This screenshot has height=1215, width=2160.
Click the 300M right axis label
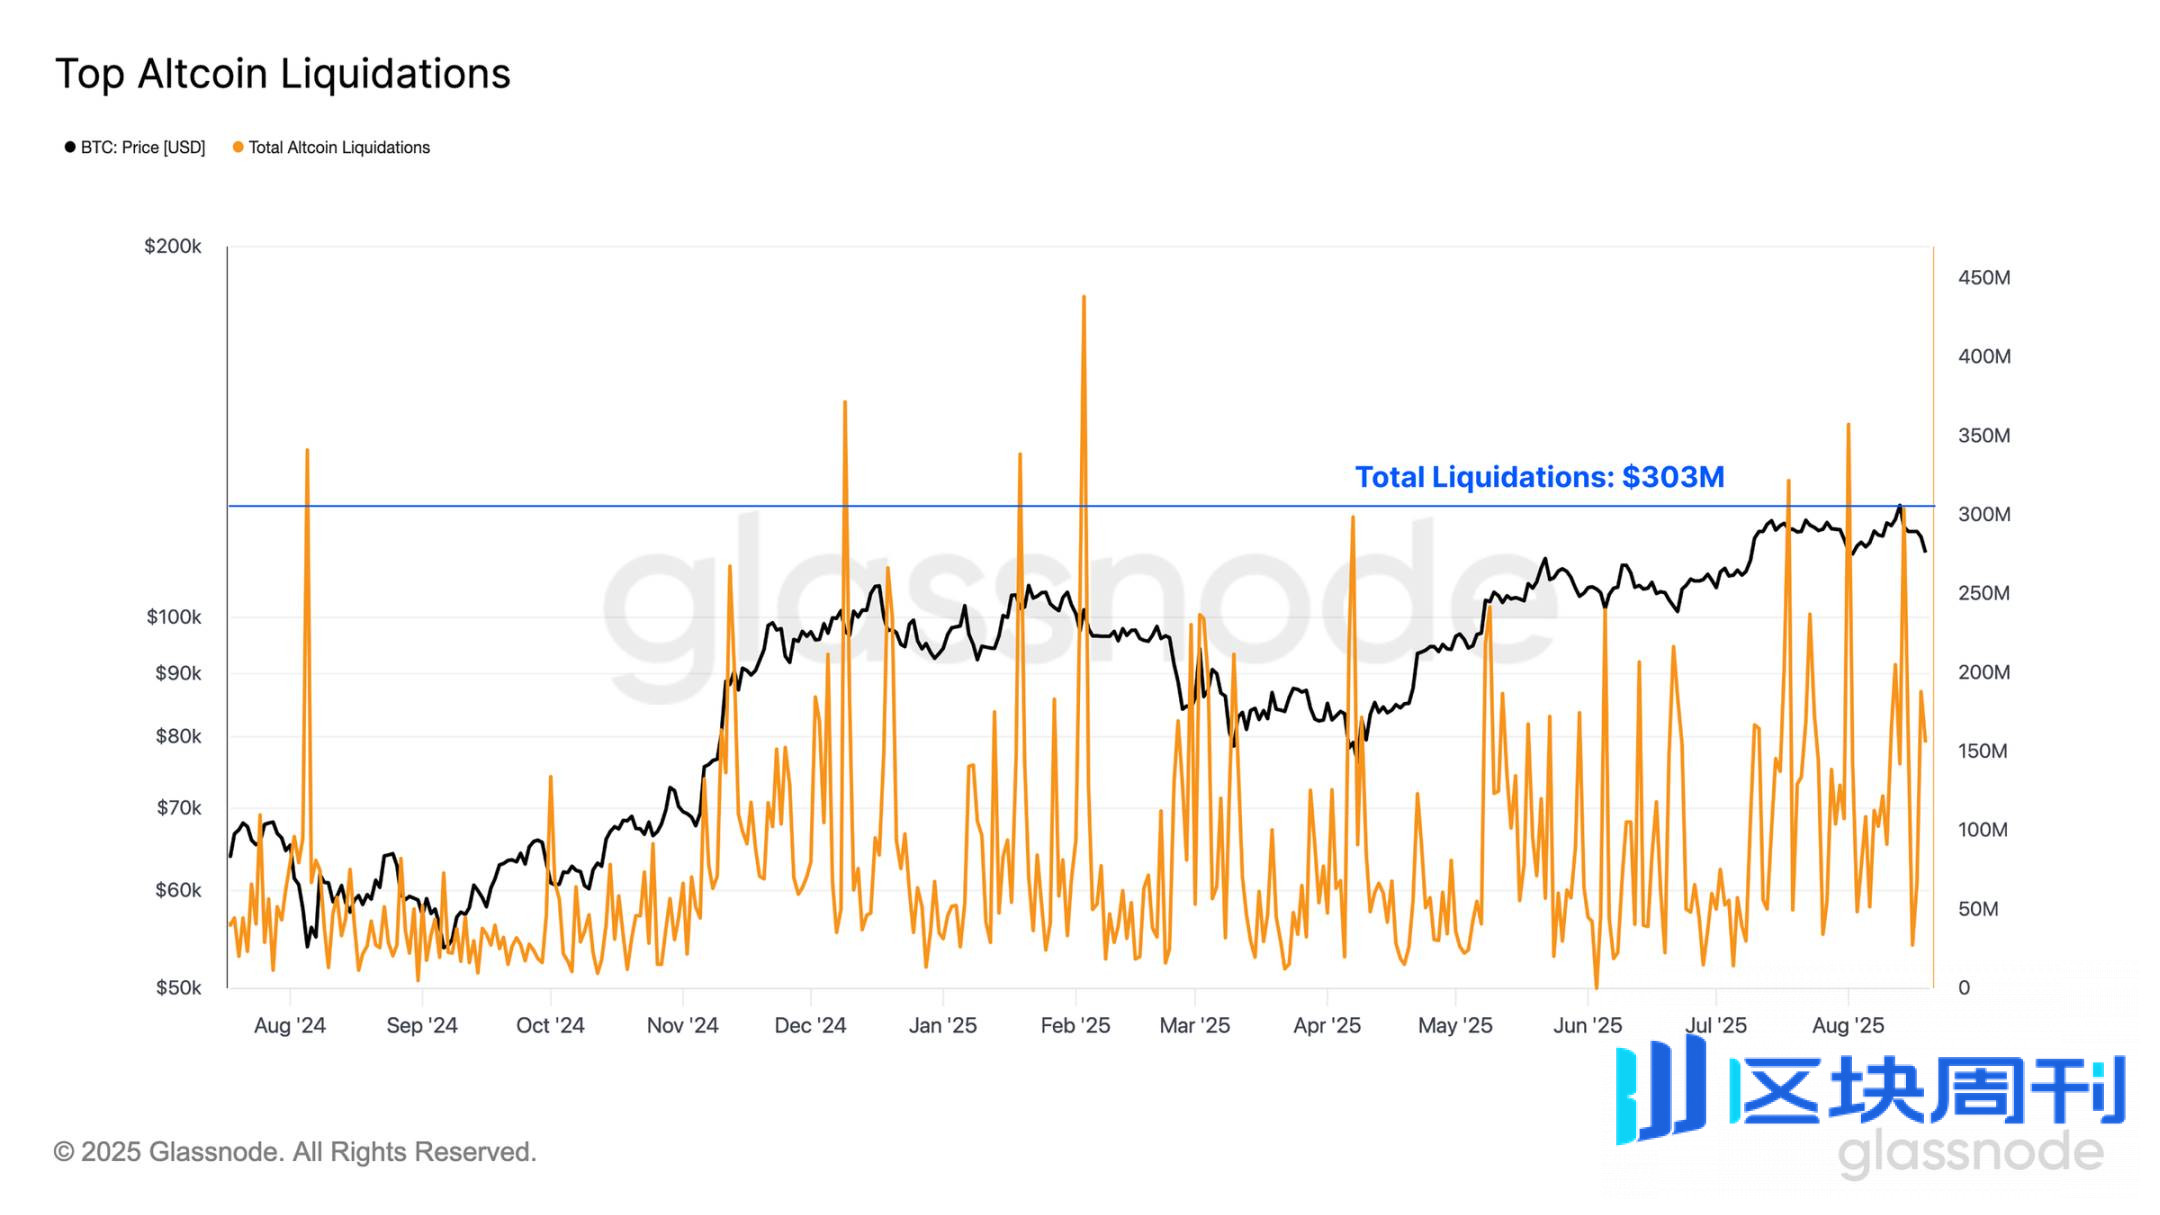tap(1984, 514)
